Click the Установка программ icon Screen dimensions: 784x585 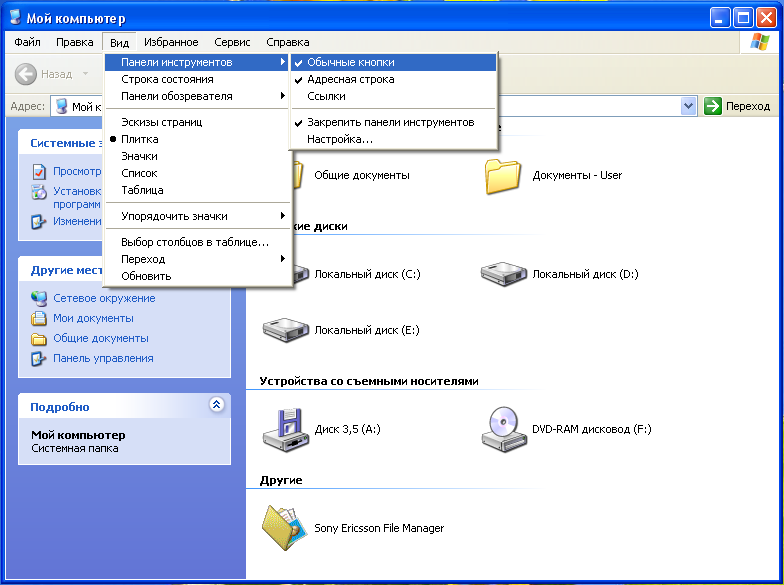(x=38, y=192)
